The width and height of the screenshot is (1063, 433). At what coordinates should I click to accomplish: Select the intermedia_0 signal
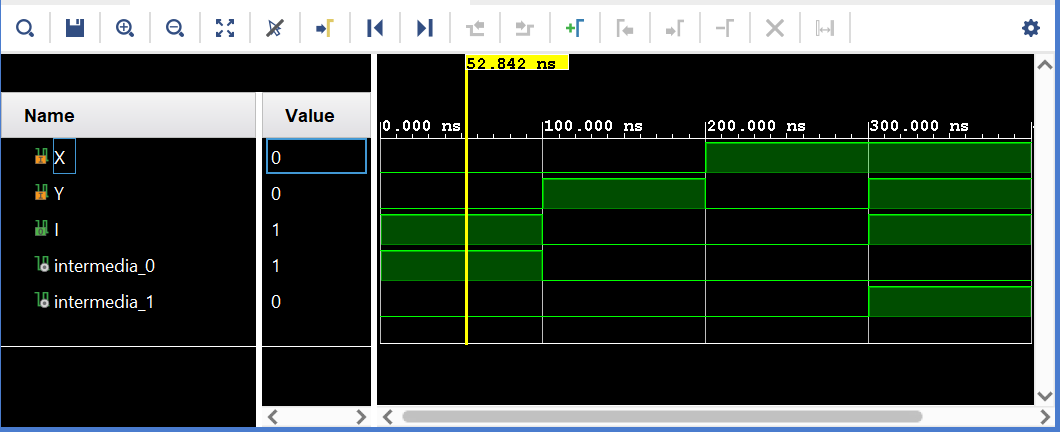[104, 266]
